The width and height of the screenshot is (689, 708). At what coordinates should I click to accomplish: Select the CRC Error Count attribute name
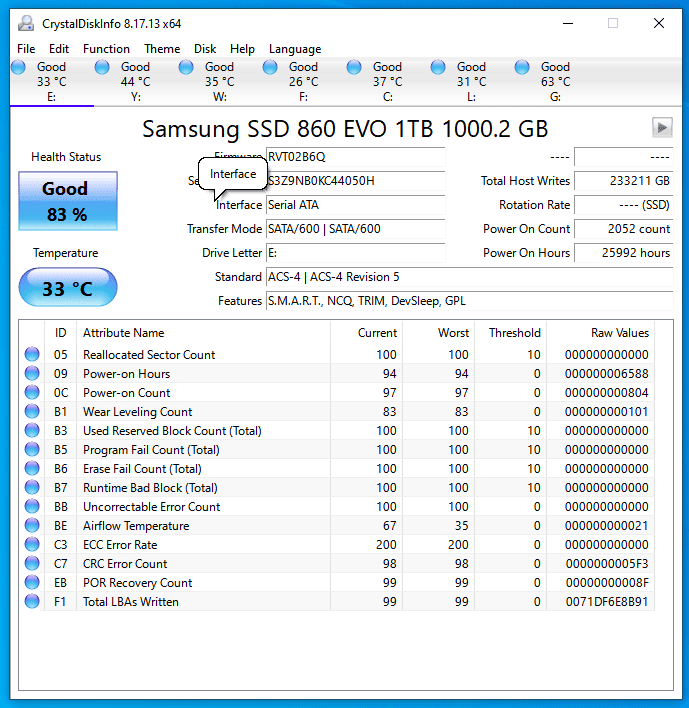click(x=125, y=564)
